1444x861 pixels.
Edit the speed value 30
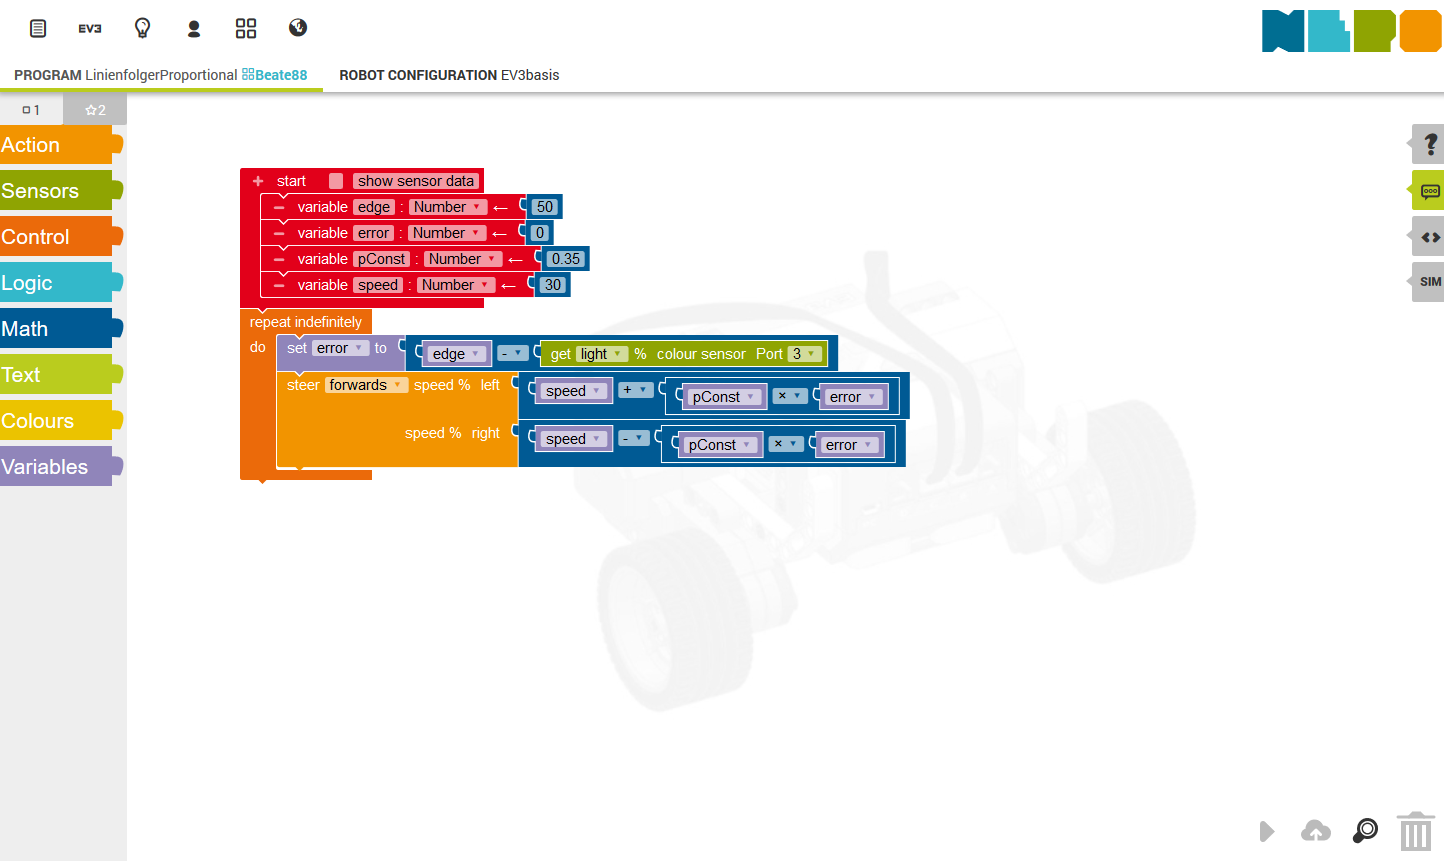click(553, 285)
